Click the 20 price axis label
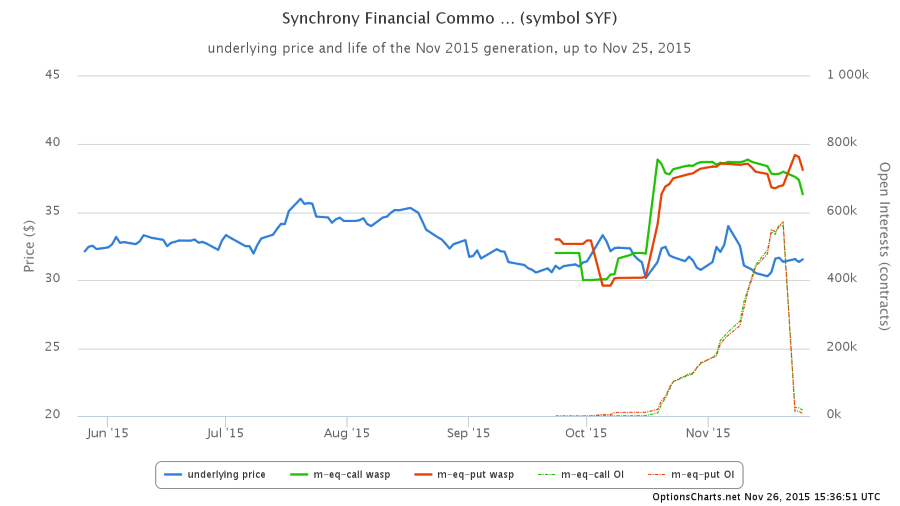 point(52,414)
